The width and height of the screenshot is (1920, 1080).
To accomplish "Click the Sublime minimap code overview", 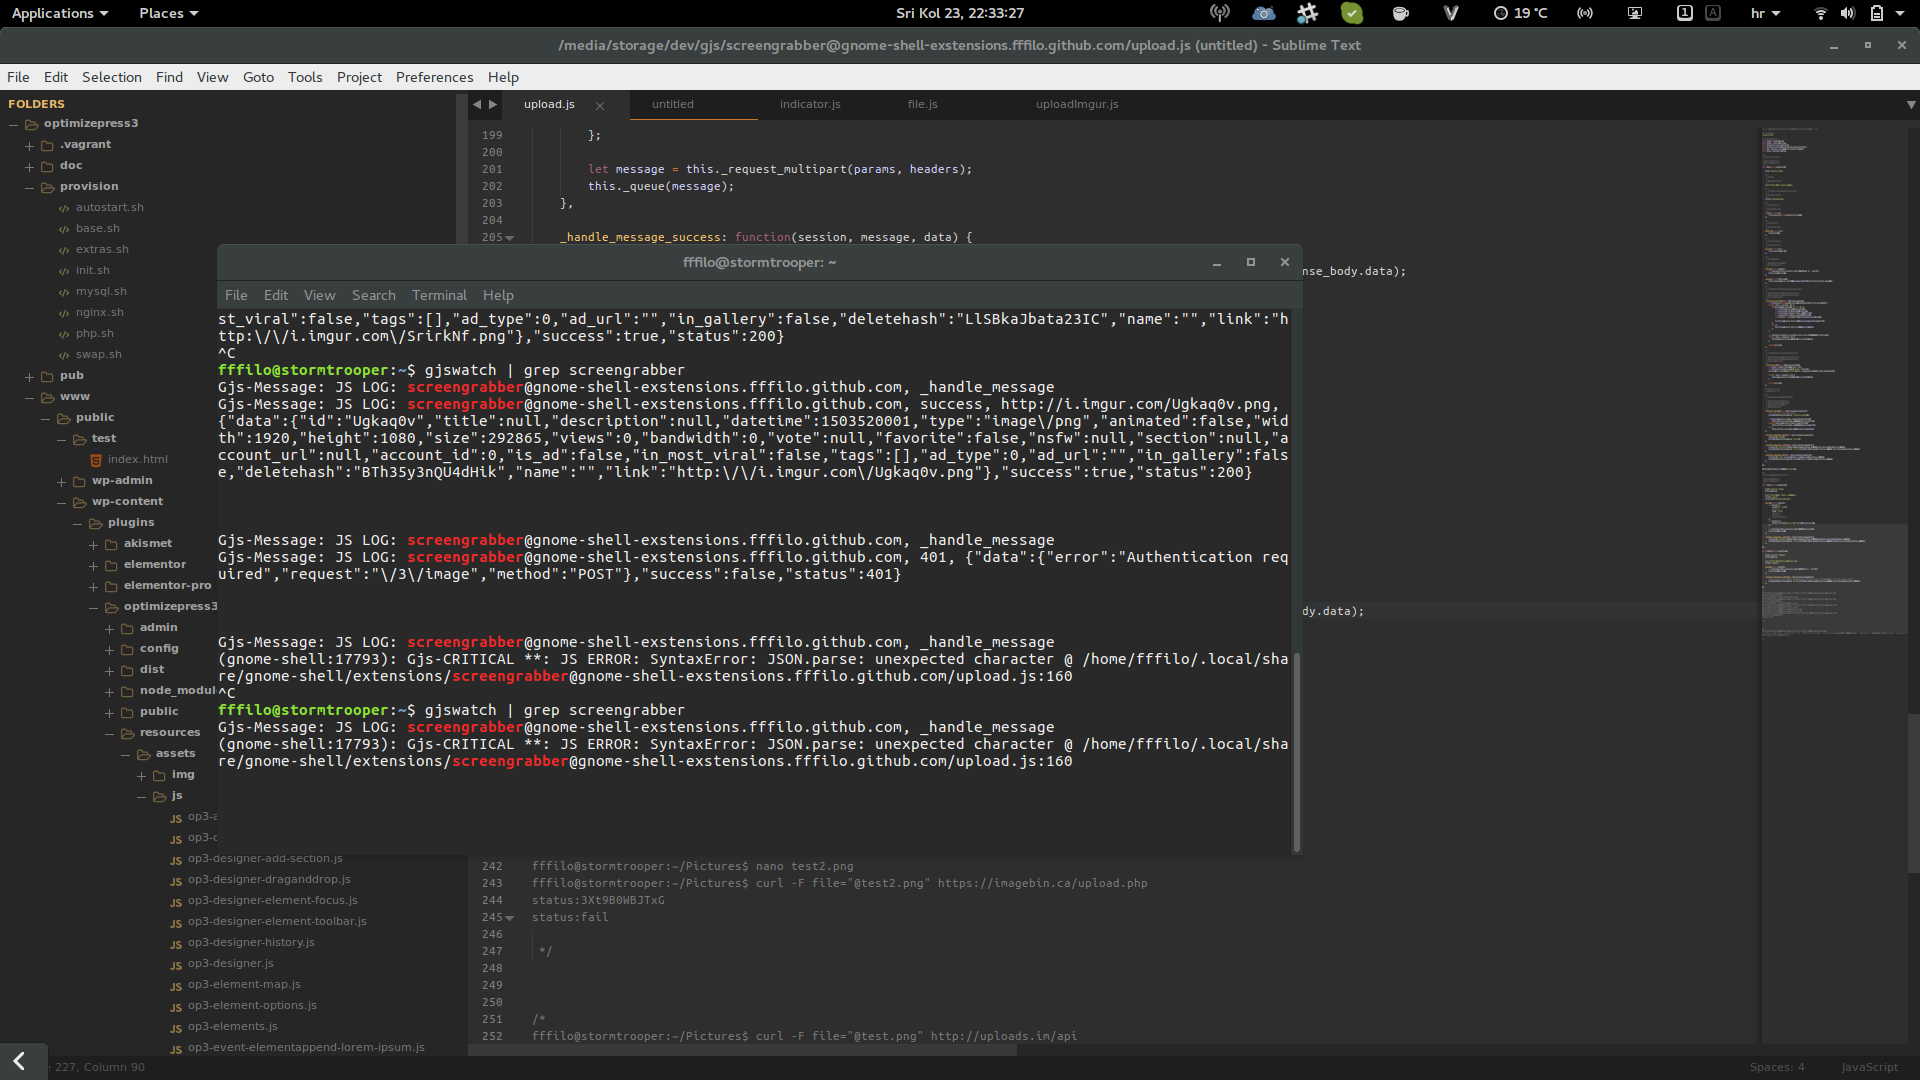I will click(1833, 380).
